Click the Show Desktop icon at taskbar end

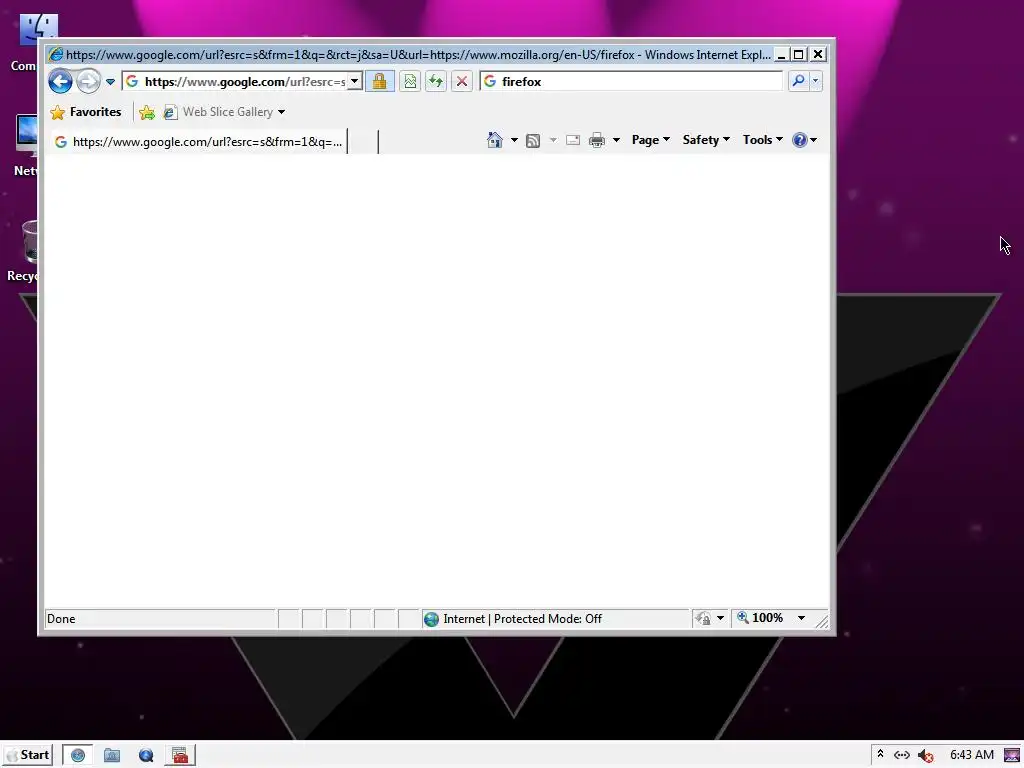point(1012,756)
